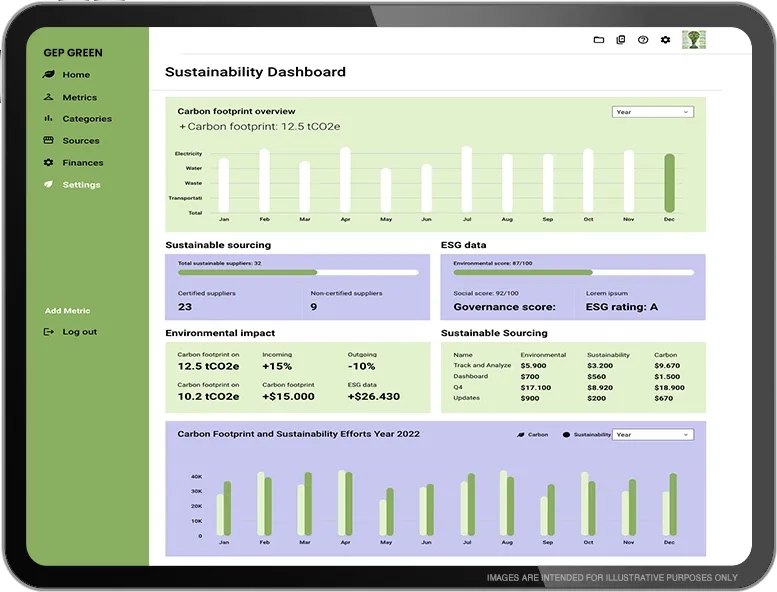Click the user profile avatar thumbnail
This screenshot has width=777, height=592.
point(694,40)
